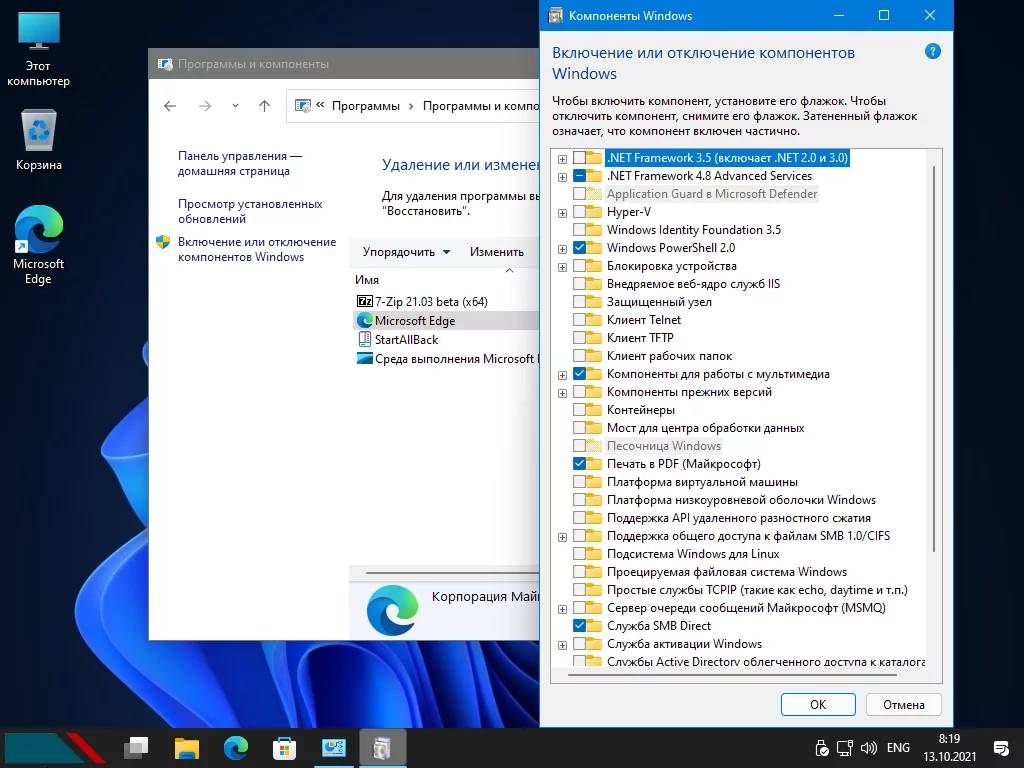Uncheck Windows PowerShell 2.0 checkbox
Image resolution: width=1024 pixels, height=768 pixels.
click(x=580, y=248)
